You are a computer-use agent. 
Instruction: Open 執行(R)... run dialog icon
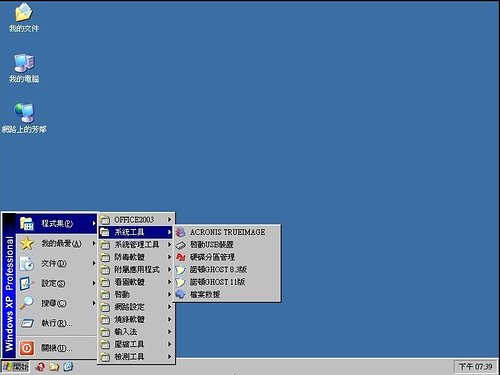pyautogui.click(x=27, y=323)
